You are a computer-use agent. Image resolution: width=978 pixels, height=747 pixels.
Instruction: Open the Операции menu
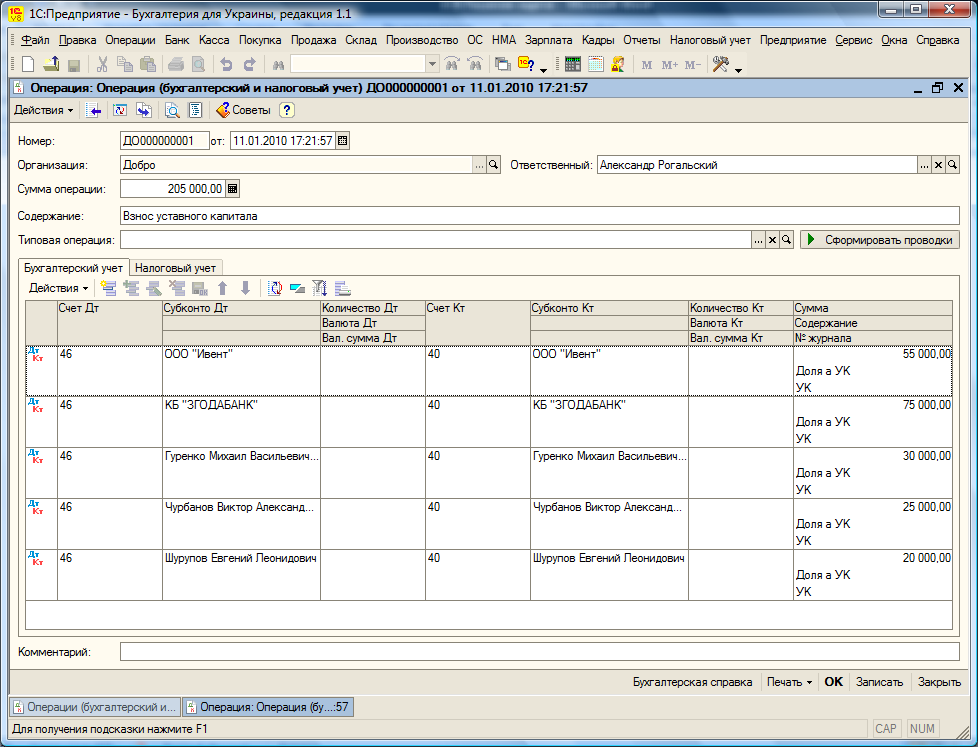point(130,40)
